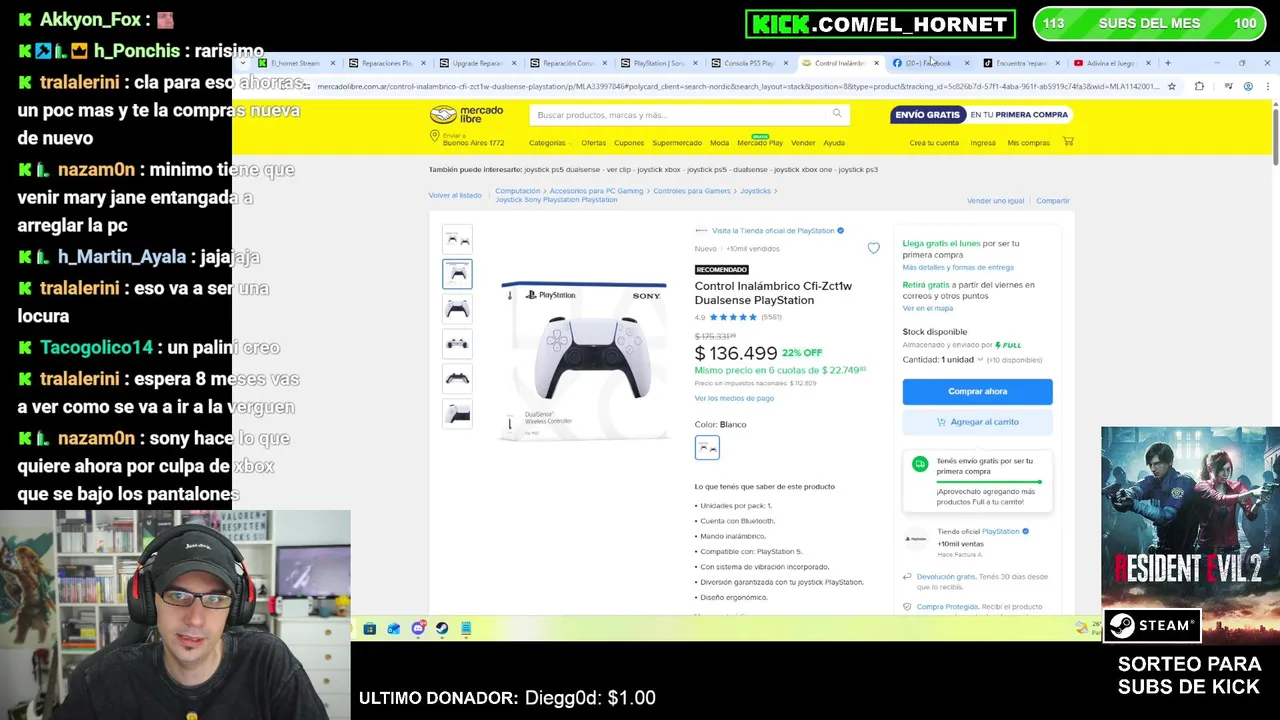Close the El_hornet Stream browser tab
The height and width of the screenshot is (720, 1280).
[x=334, y=63]
